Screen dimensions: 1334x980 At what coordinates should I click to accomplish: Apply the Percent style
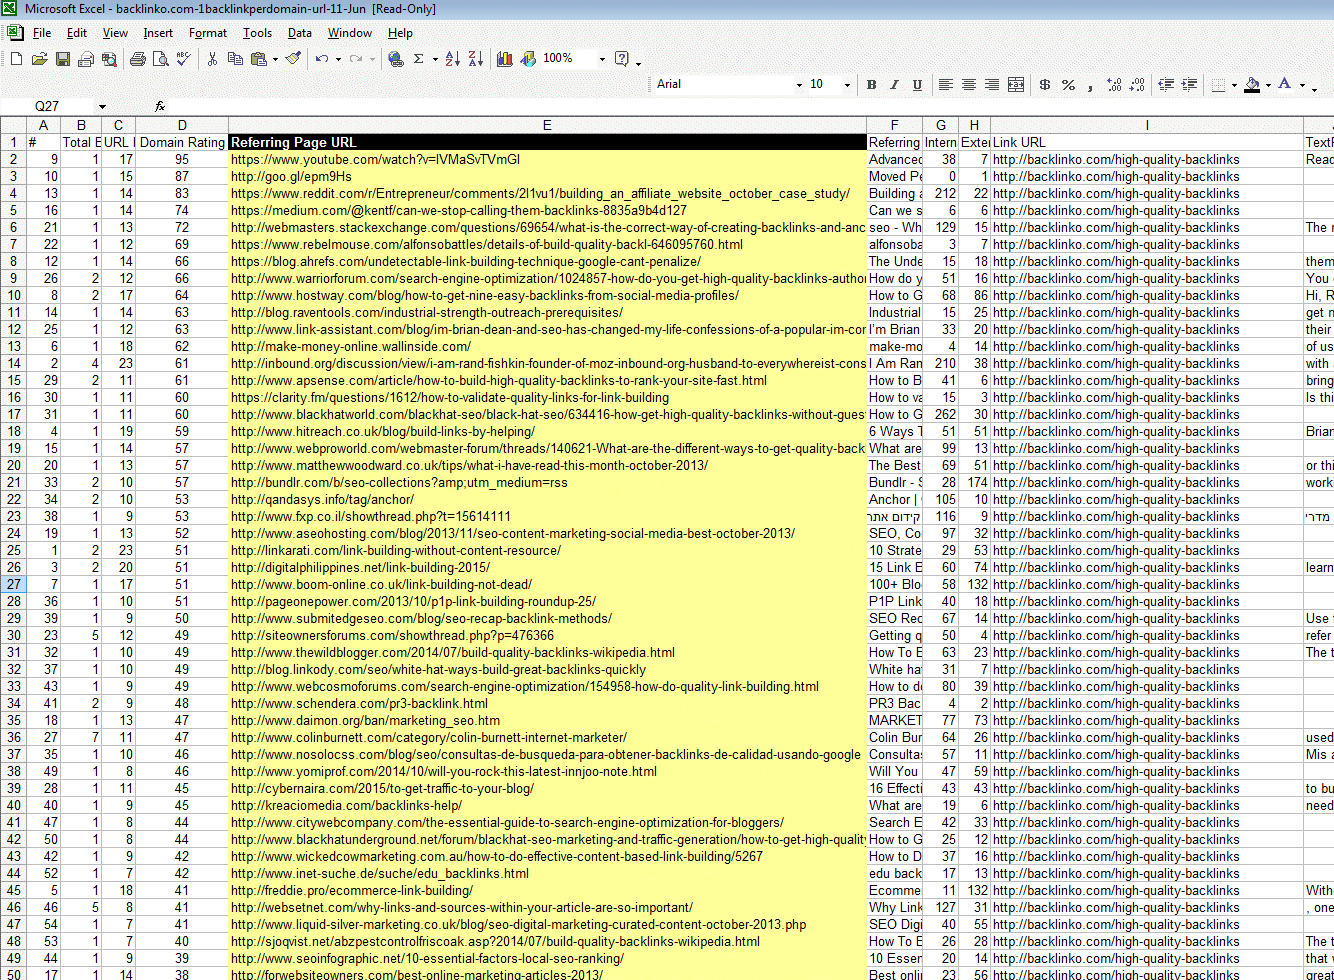tap(1068, 85)
